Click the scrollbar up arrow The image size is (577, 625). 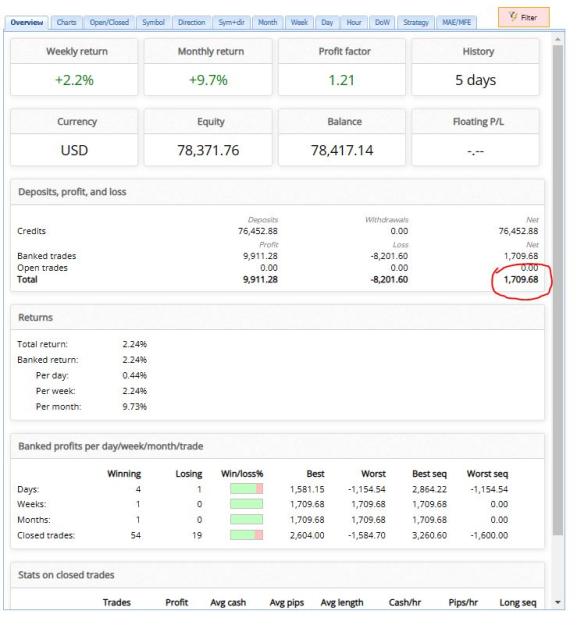tap(558, 39)
